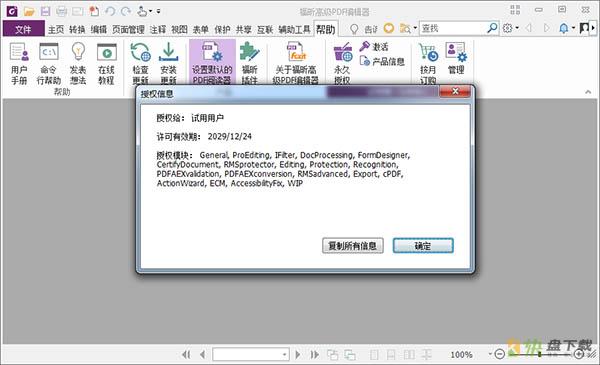Click the zoom out minus button
The height and width of the screenshot is (365, 600).
click(499, 354)
